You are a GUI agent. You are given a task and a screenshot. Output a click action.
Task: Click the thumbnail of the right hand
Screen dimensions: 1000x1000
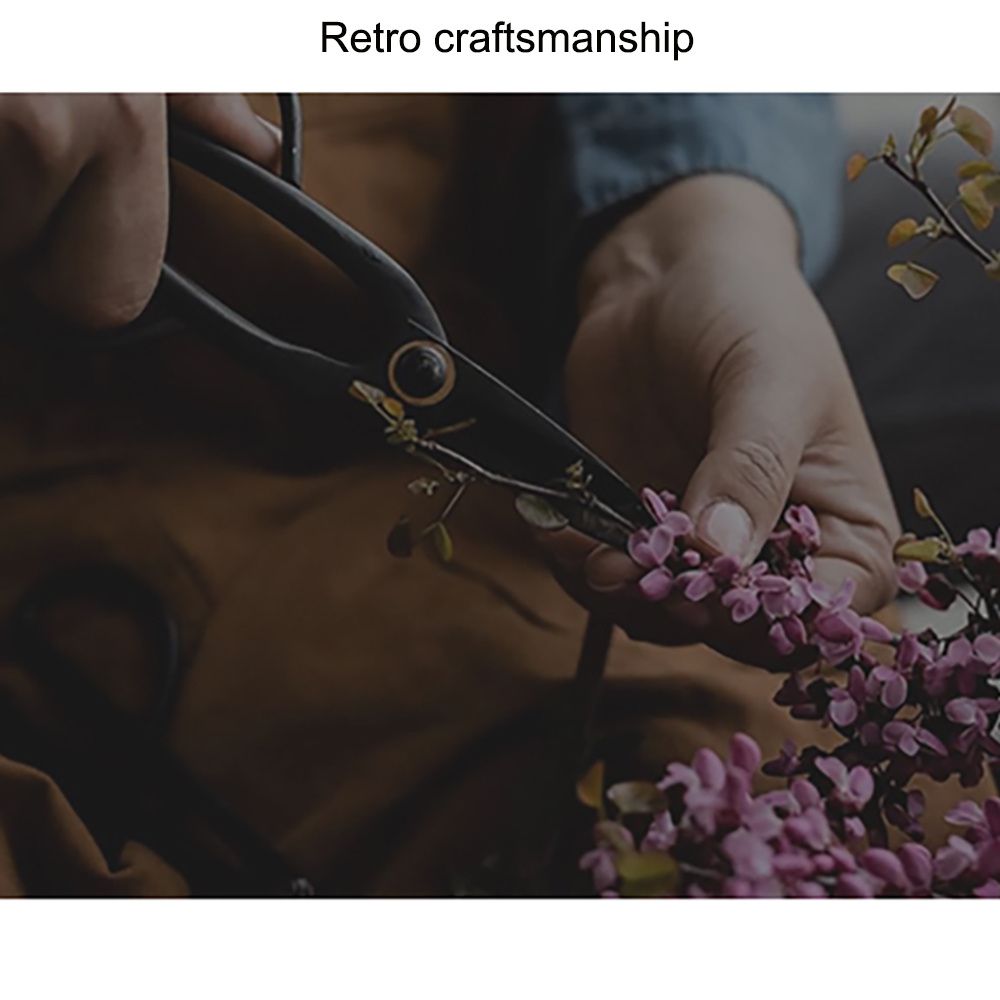click(726, 529)
